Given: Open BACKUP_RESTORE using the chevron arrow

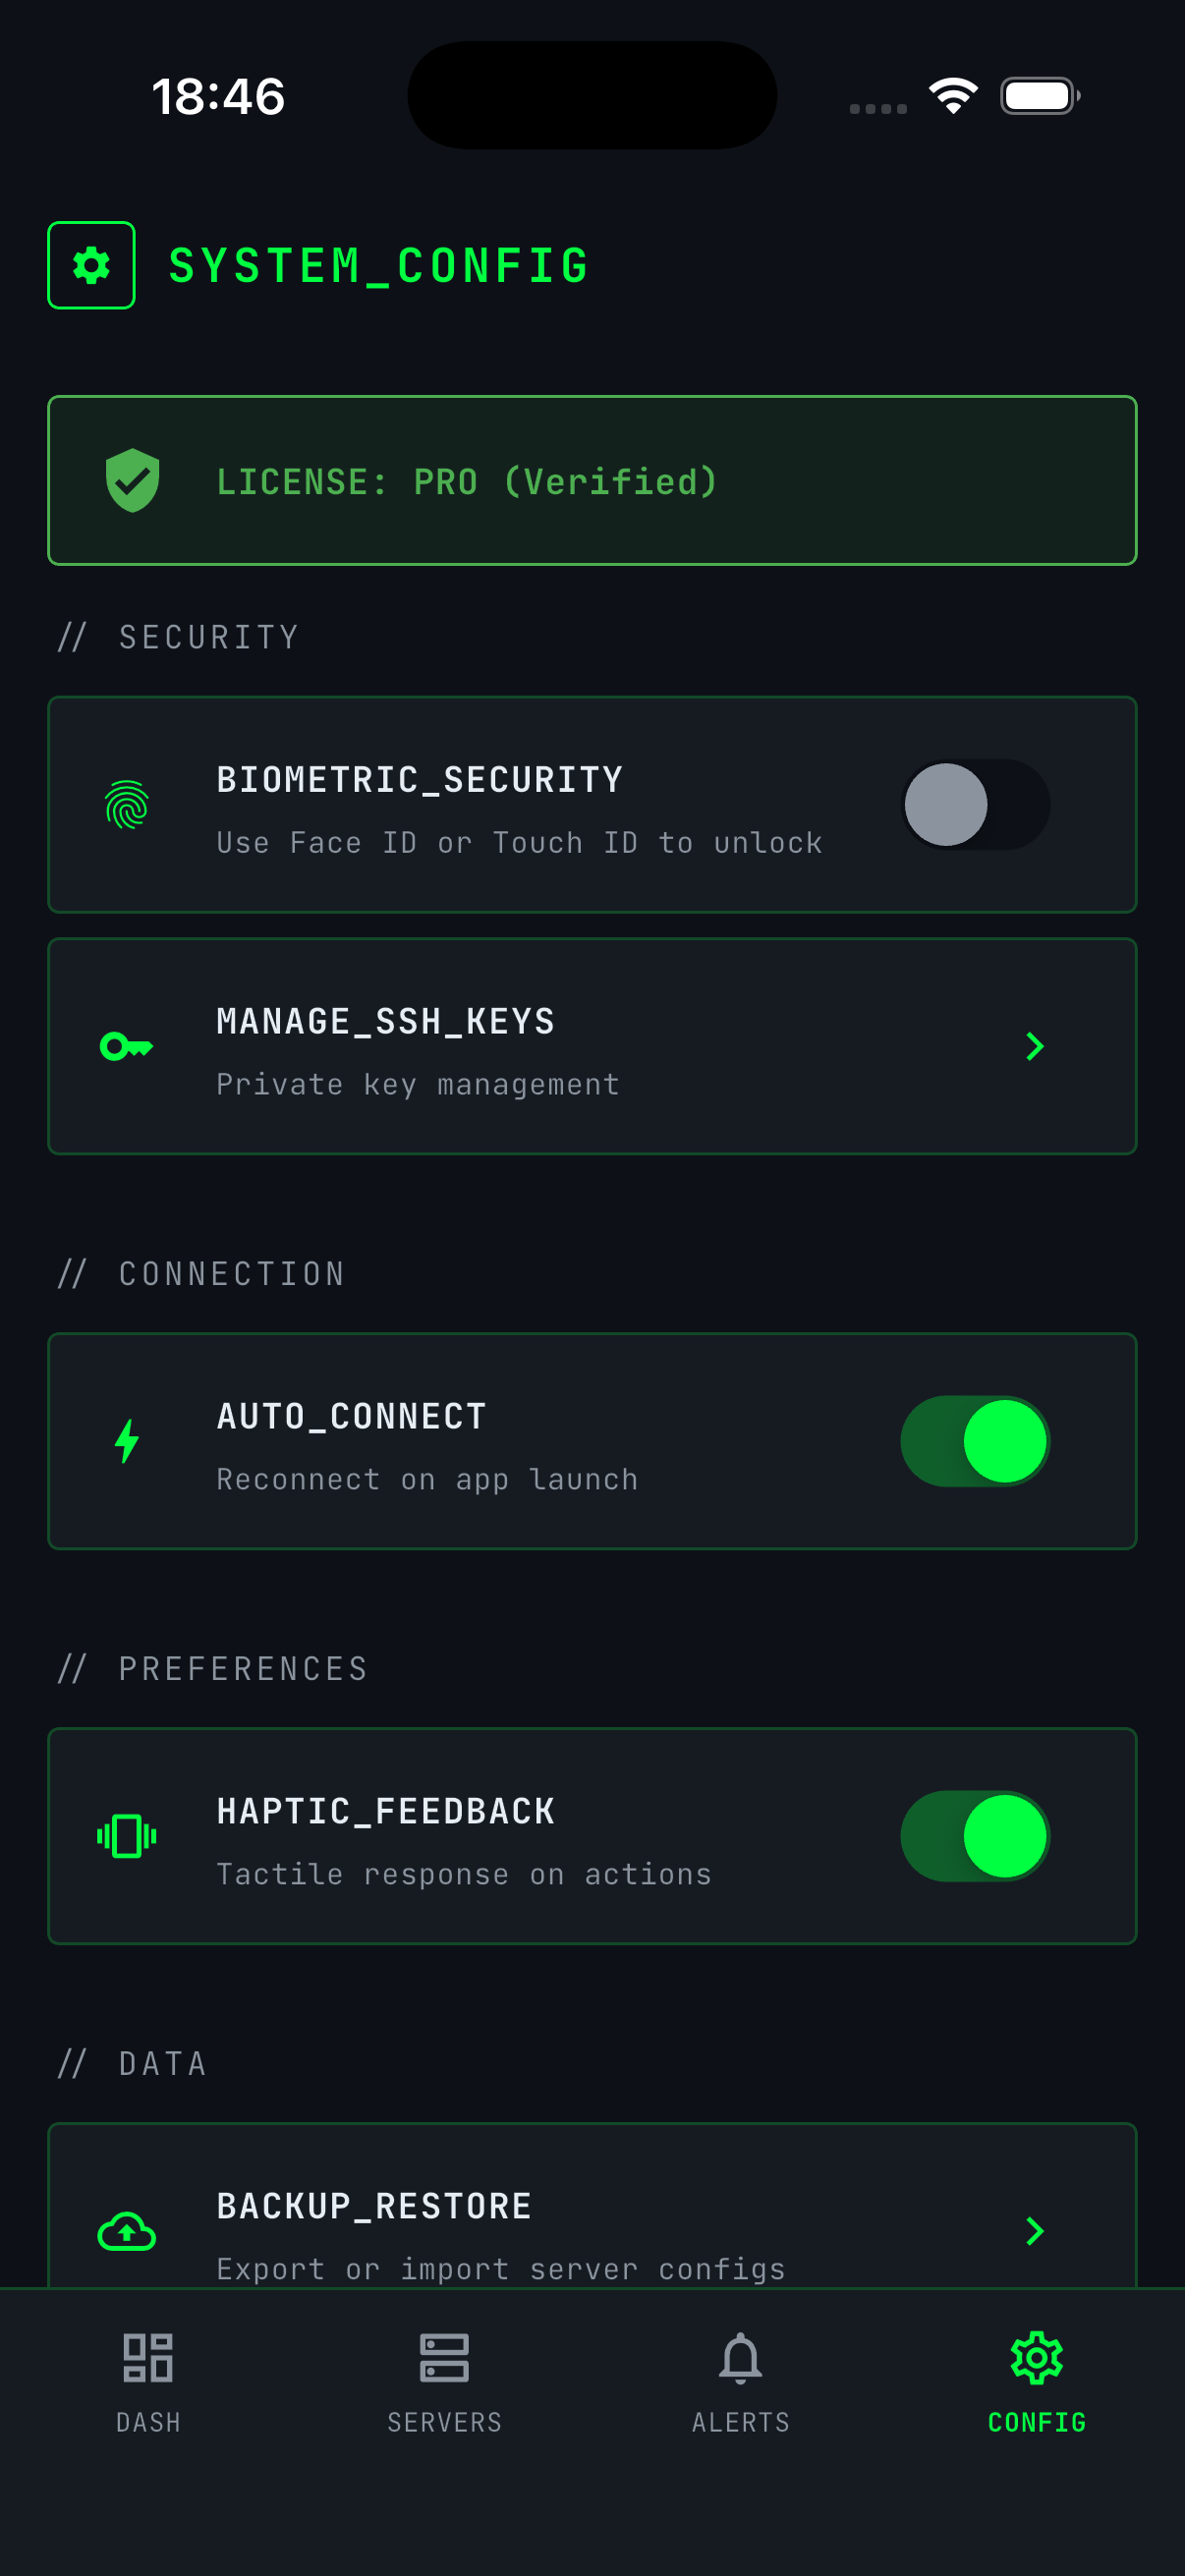Looking at the screenshot, I should click(1036, 2231).
